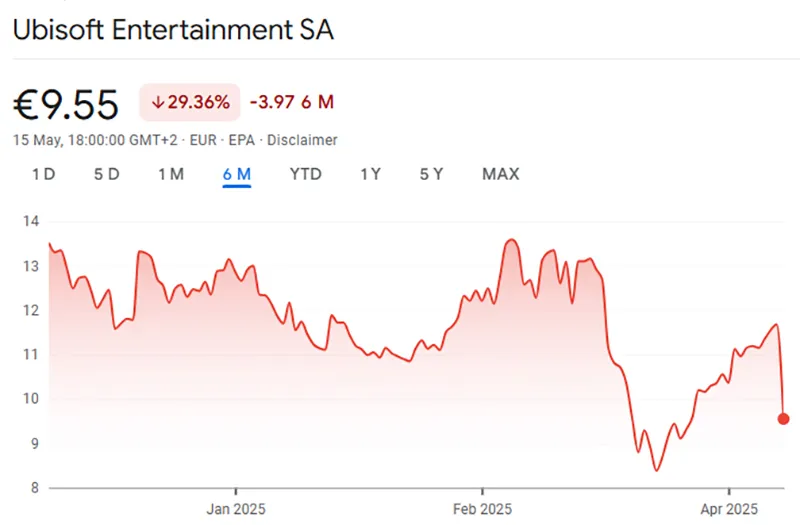
Task: Switch to the 5 D range tab
Action: pos(107,174)
